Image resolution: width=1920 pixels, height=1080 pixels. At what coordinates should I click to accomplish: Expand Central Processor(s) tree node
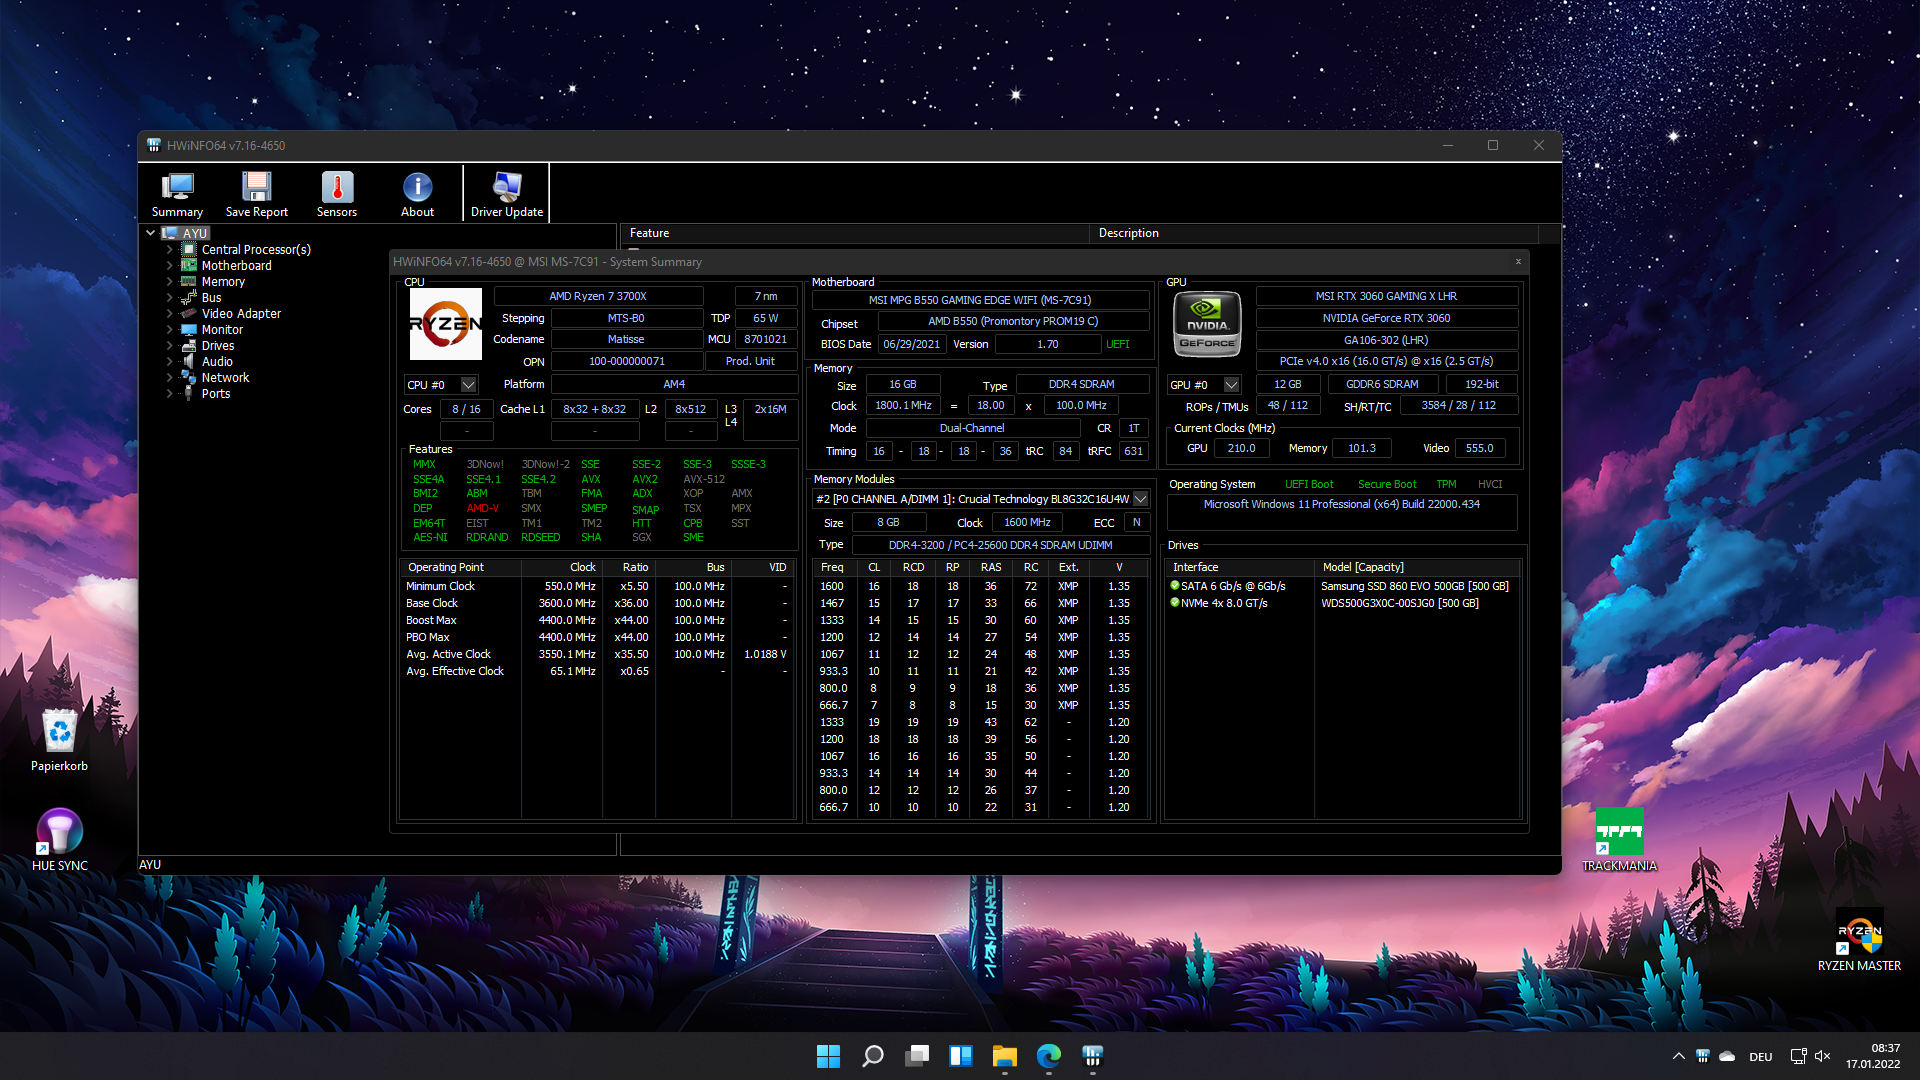tap(169, 250)
